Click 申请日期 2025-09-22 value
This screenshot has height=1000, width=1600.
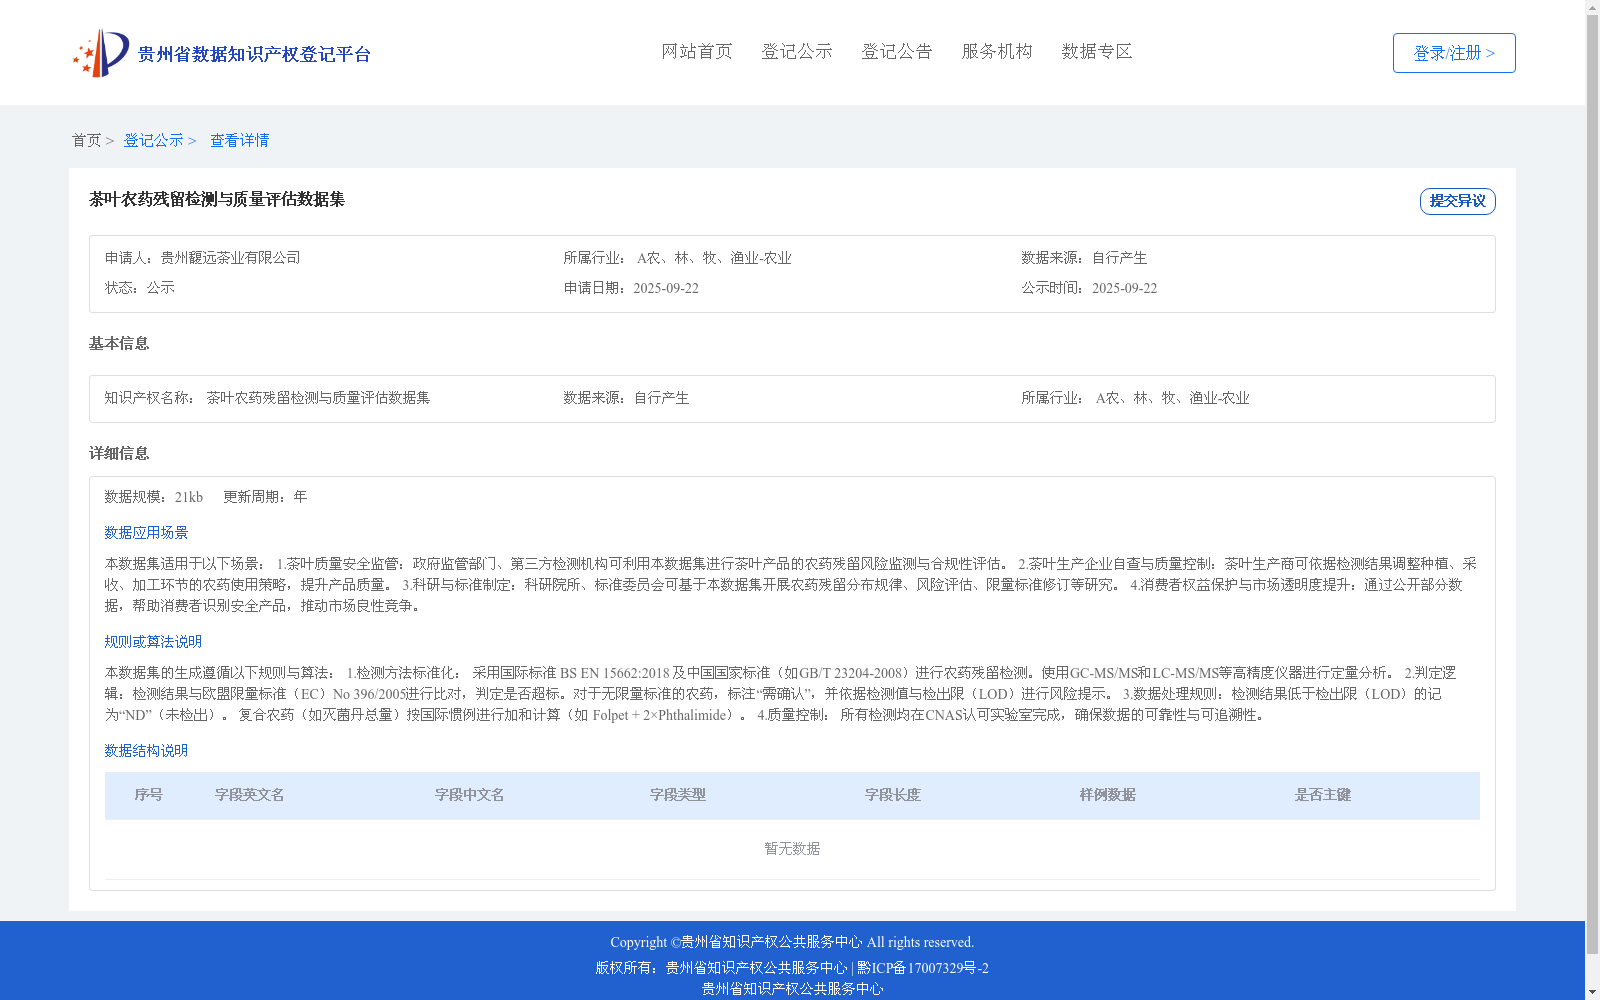pos(666,288)
